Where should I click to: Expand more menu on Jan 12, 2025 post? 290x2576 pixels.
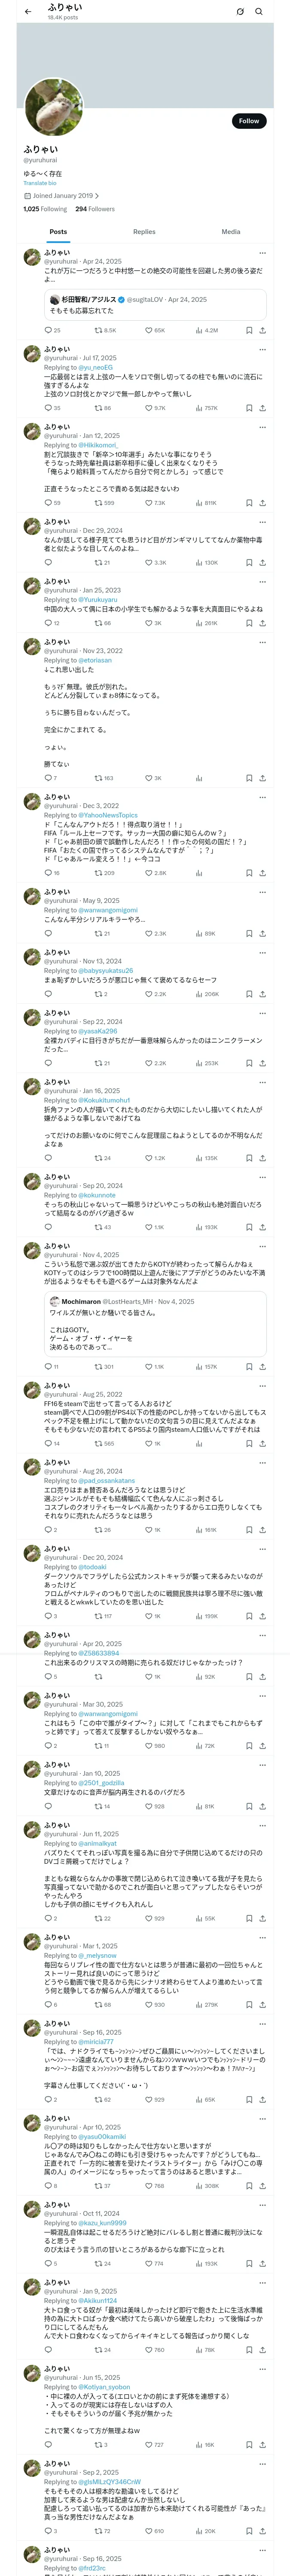click(x=263, y=427)
